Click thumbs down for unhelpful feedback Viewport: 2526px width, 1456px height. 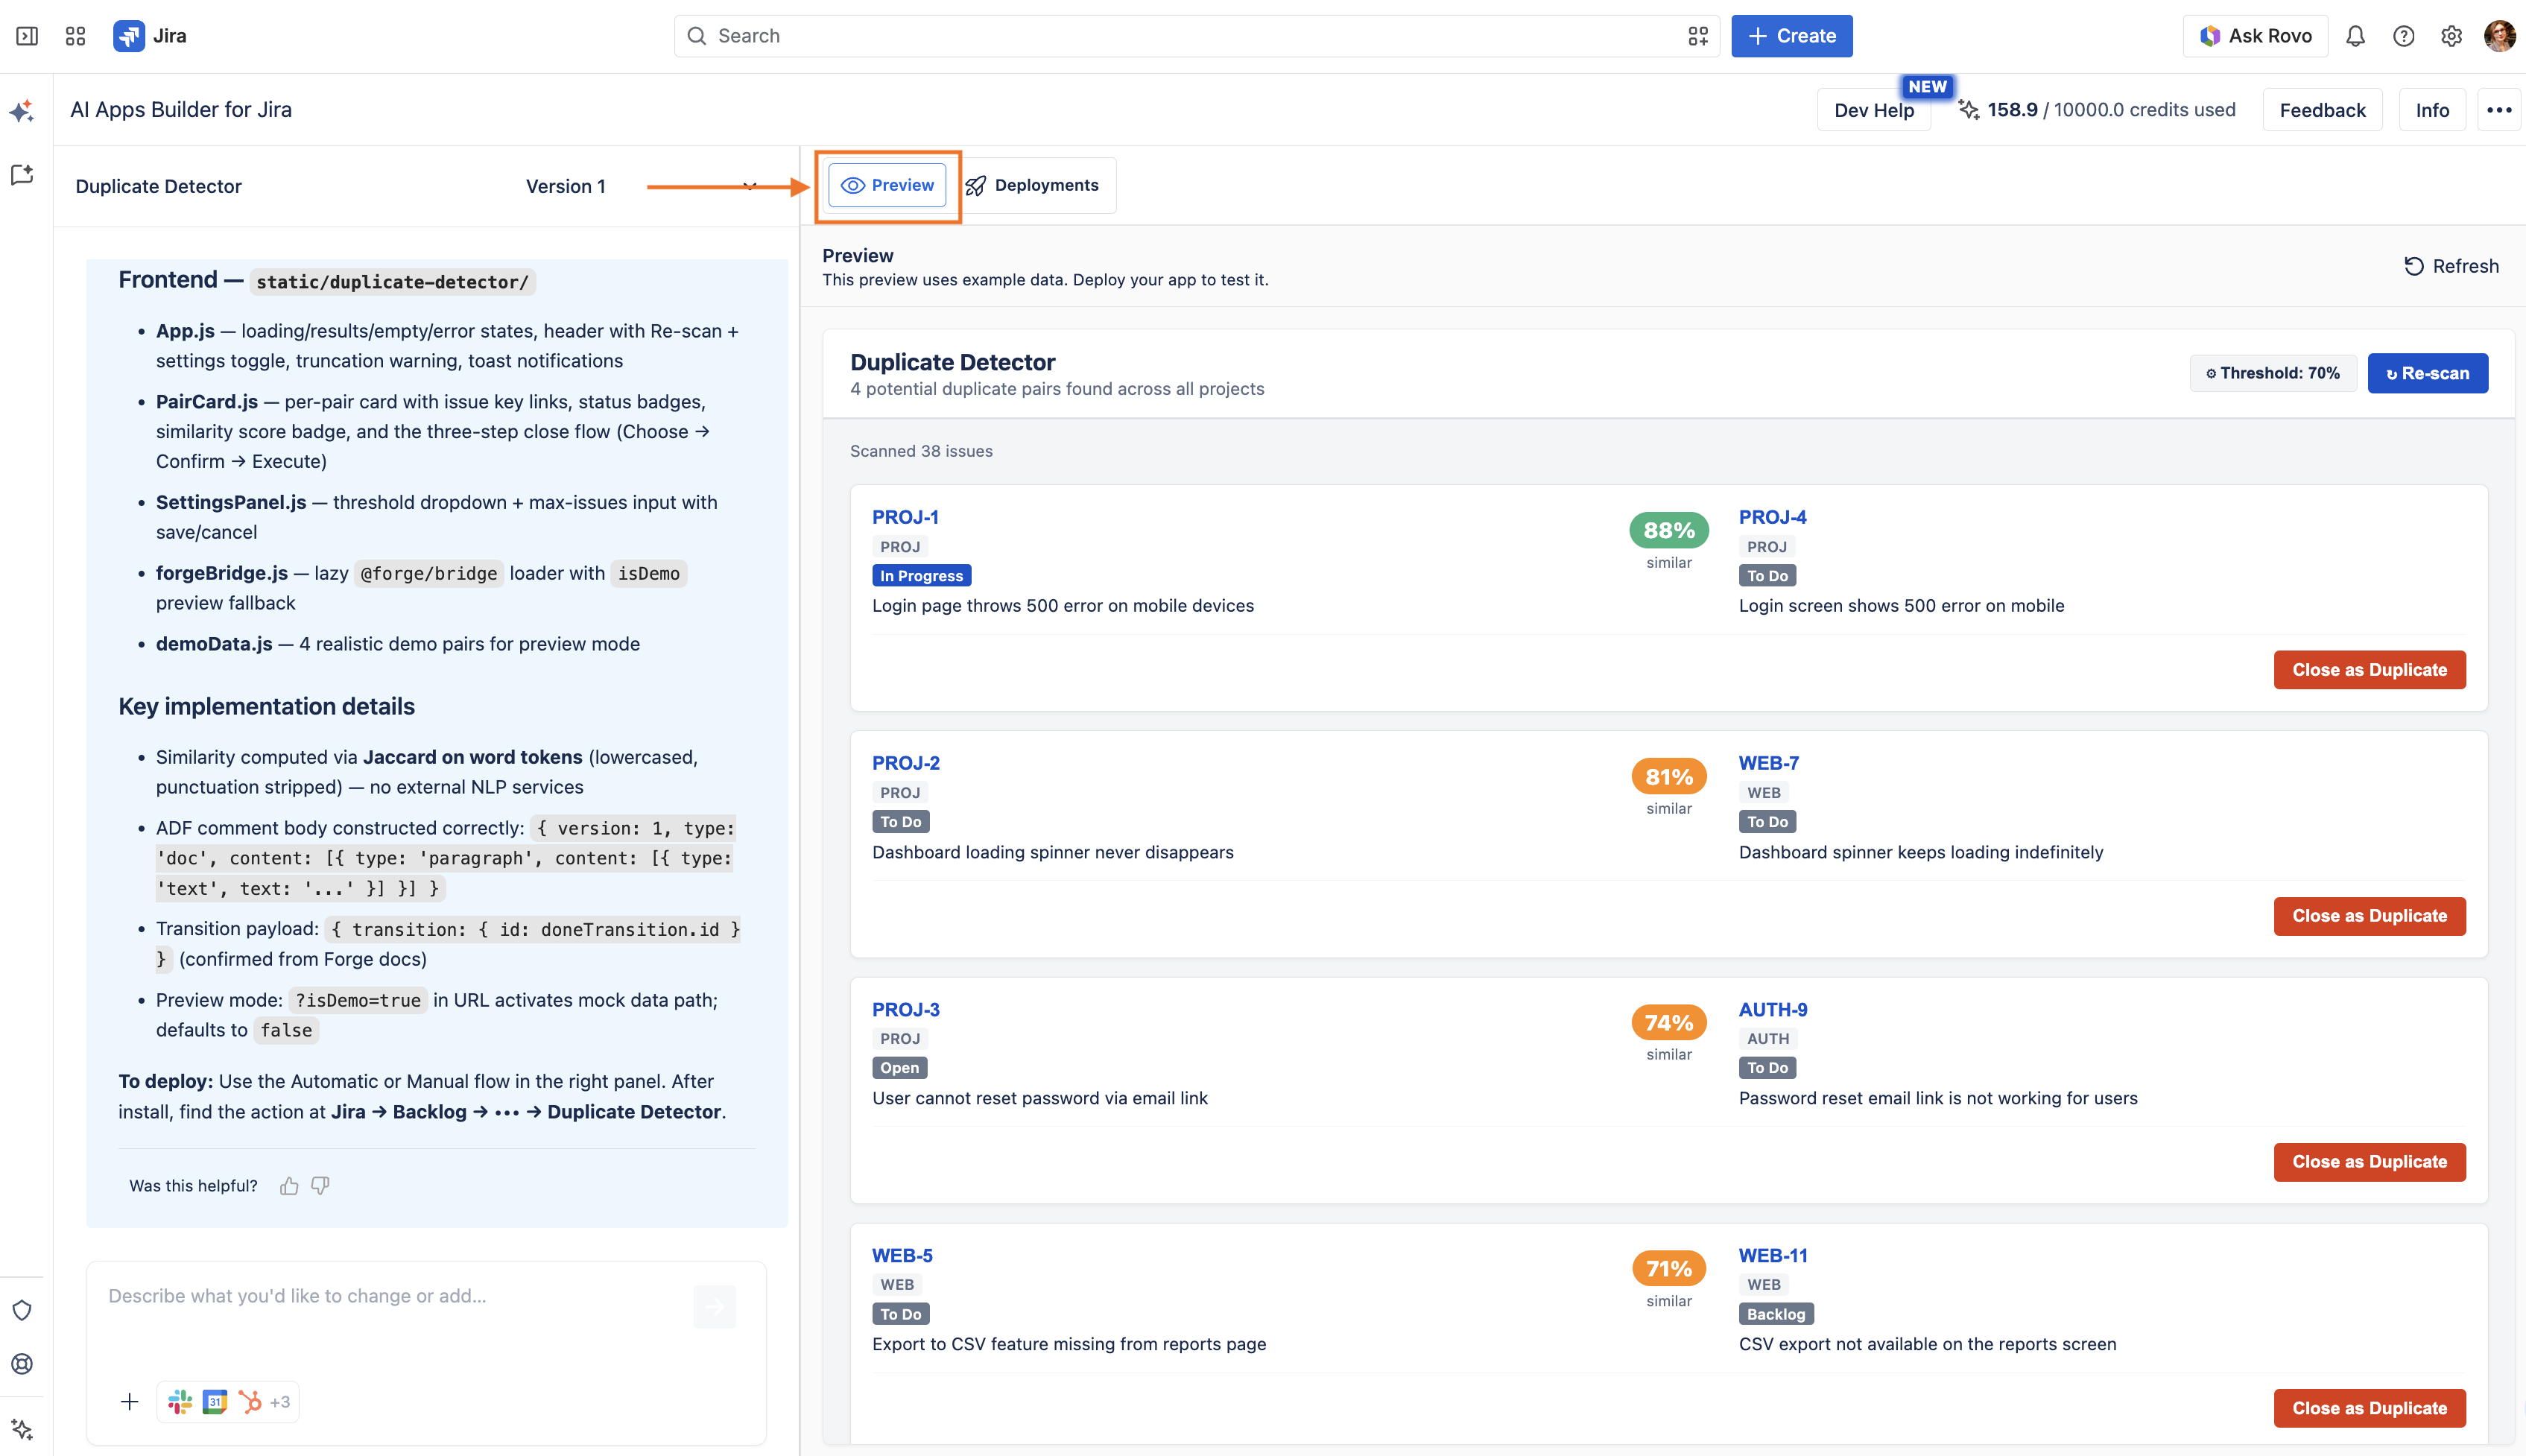pos(320,1185)
